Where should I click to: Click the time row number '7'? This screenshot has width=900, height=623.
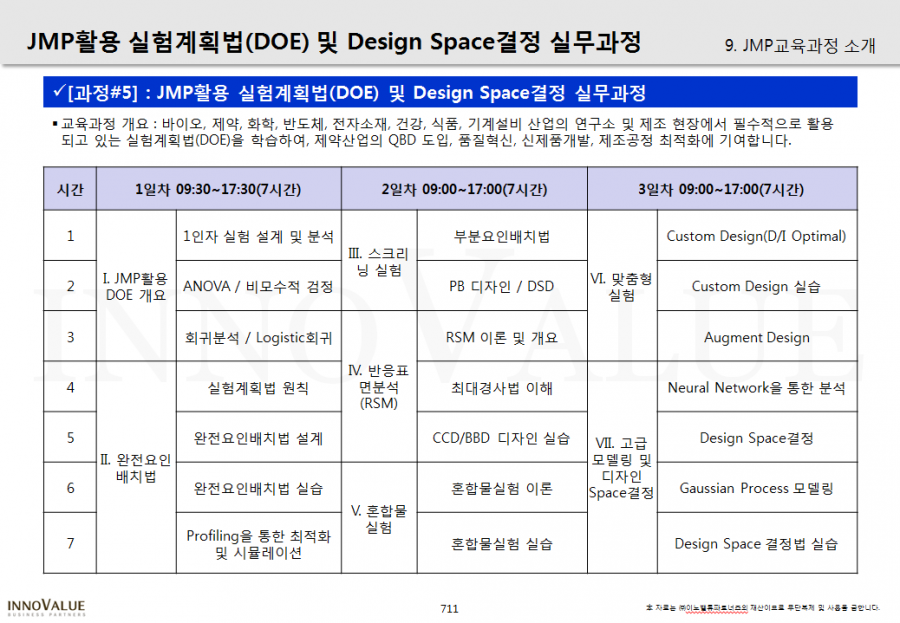(x=70, y=543)
